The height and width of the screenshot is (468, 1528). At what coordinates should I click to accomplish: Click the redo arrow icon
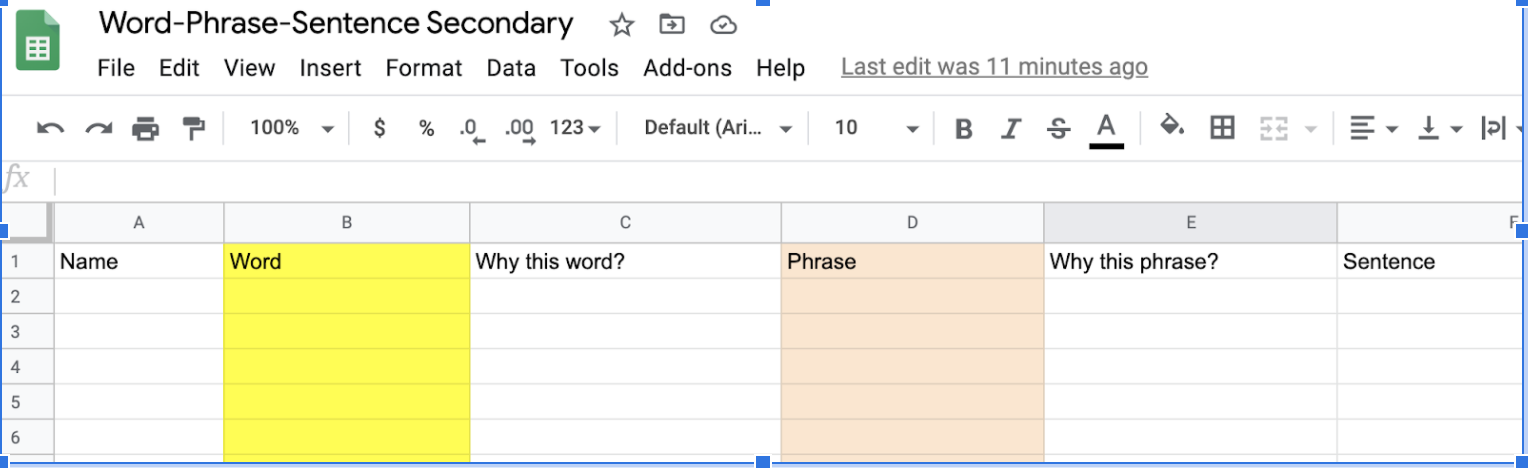click(x=98, y=128)
